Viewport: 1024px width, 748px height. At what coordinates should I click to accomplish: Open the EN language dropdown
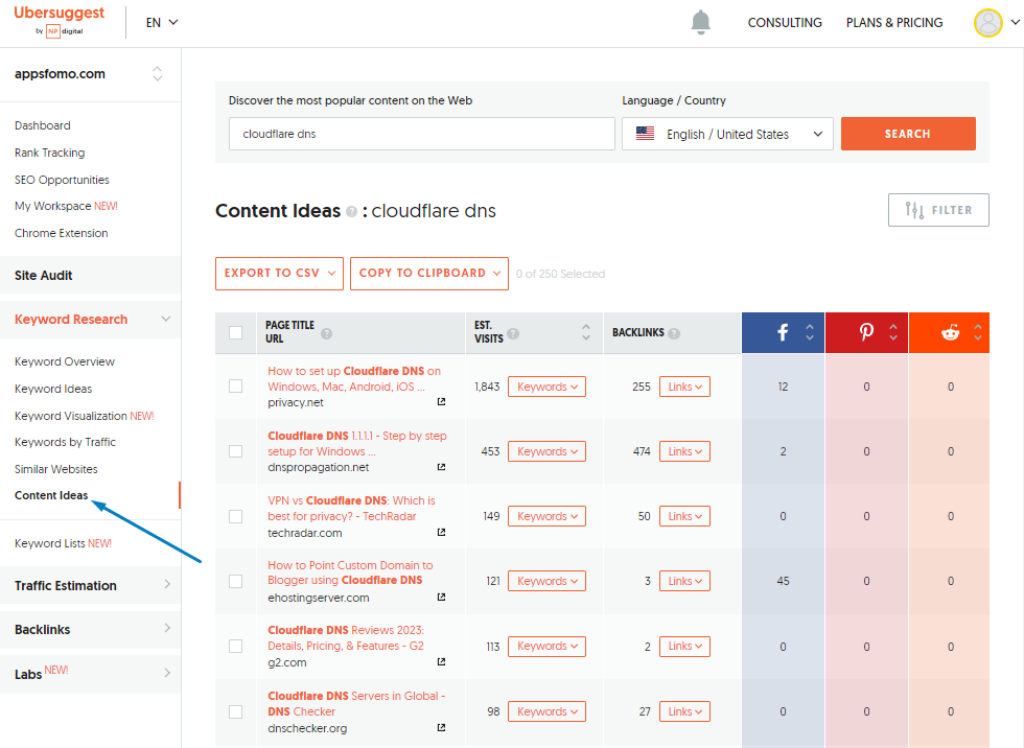click(x=162, y=22)
